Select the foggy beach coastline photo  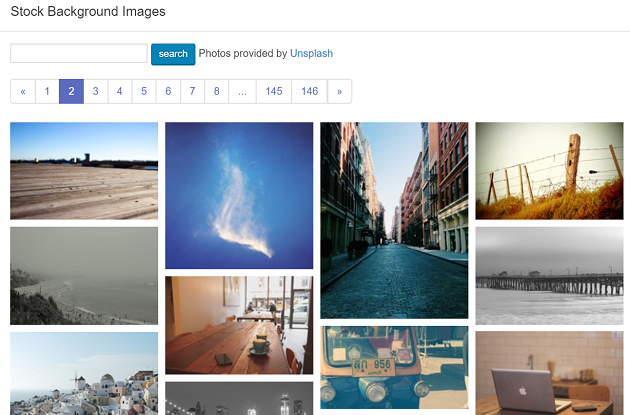coord(84,276)
